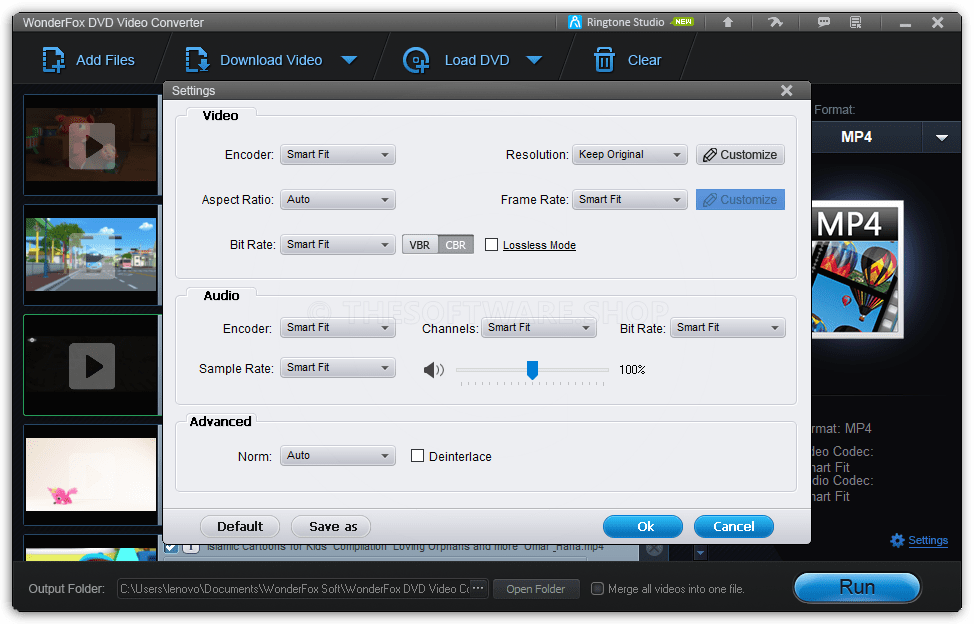
Task: Select the VBR bit rate mode
Action: pyautogui.click(x=420, y=245)
